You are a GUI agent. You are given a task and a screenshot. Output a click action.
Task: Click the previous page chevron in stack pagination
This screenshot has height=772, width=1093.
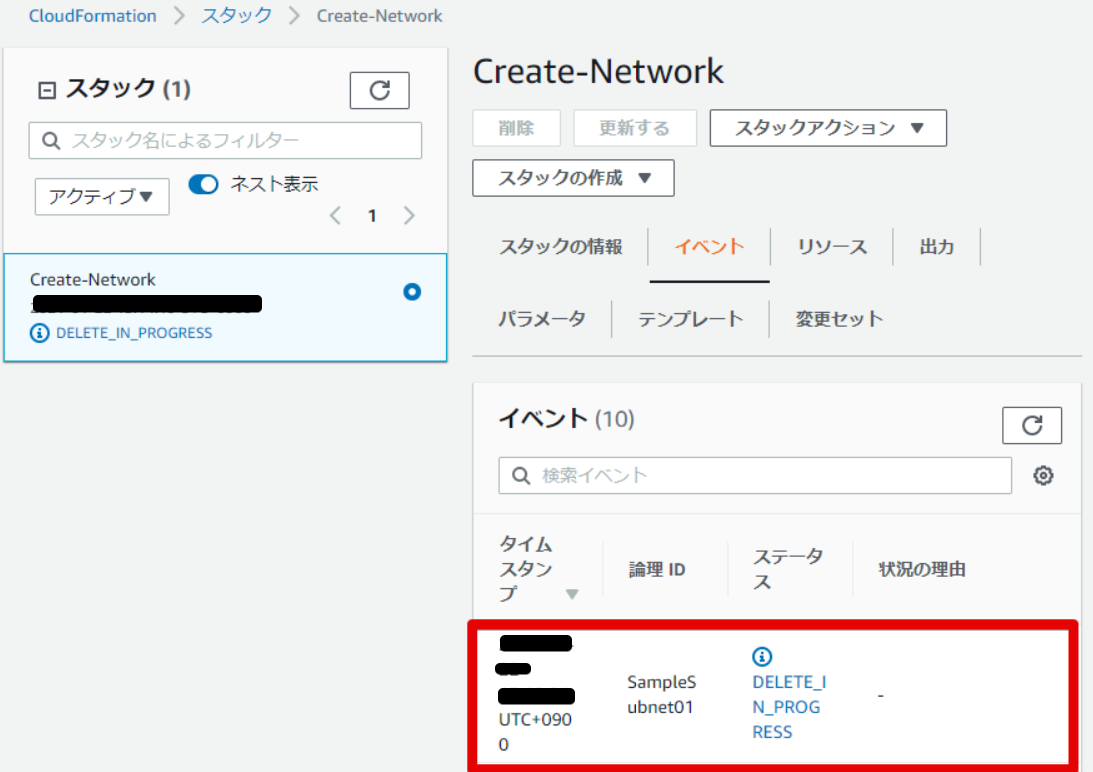click(x=336, y=214)
